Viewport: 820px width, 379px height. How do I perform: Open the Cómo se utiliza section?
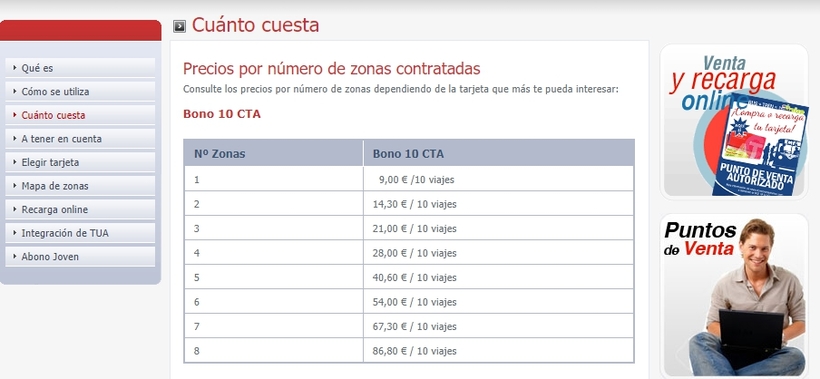(80, 91)
